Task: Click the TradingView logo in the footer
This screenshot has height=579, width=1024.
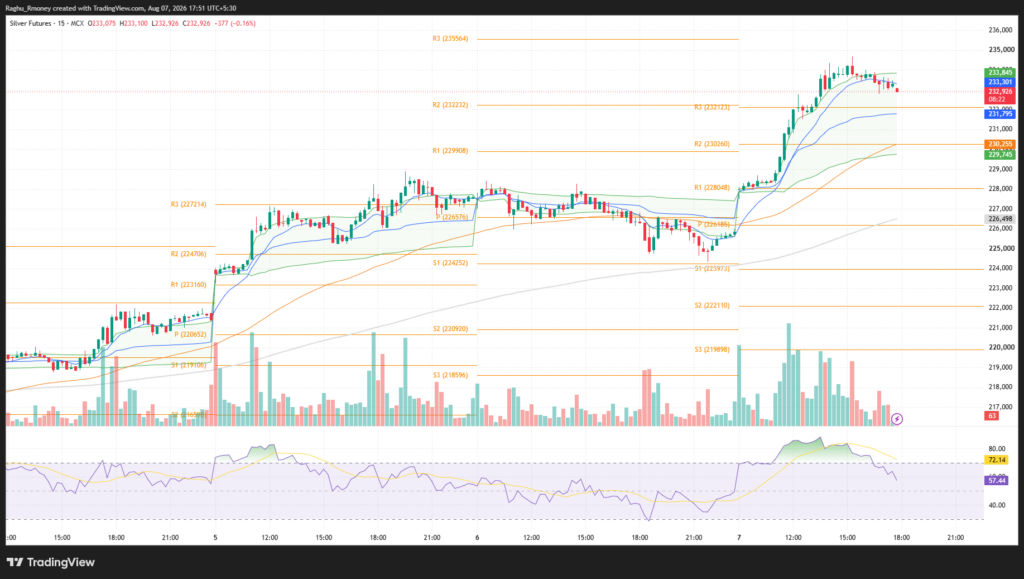Action: pos(51,562)
